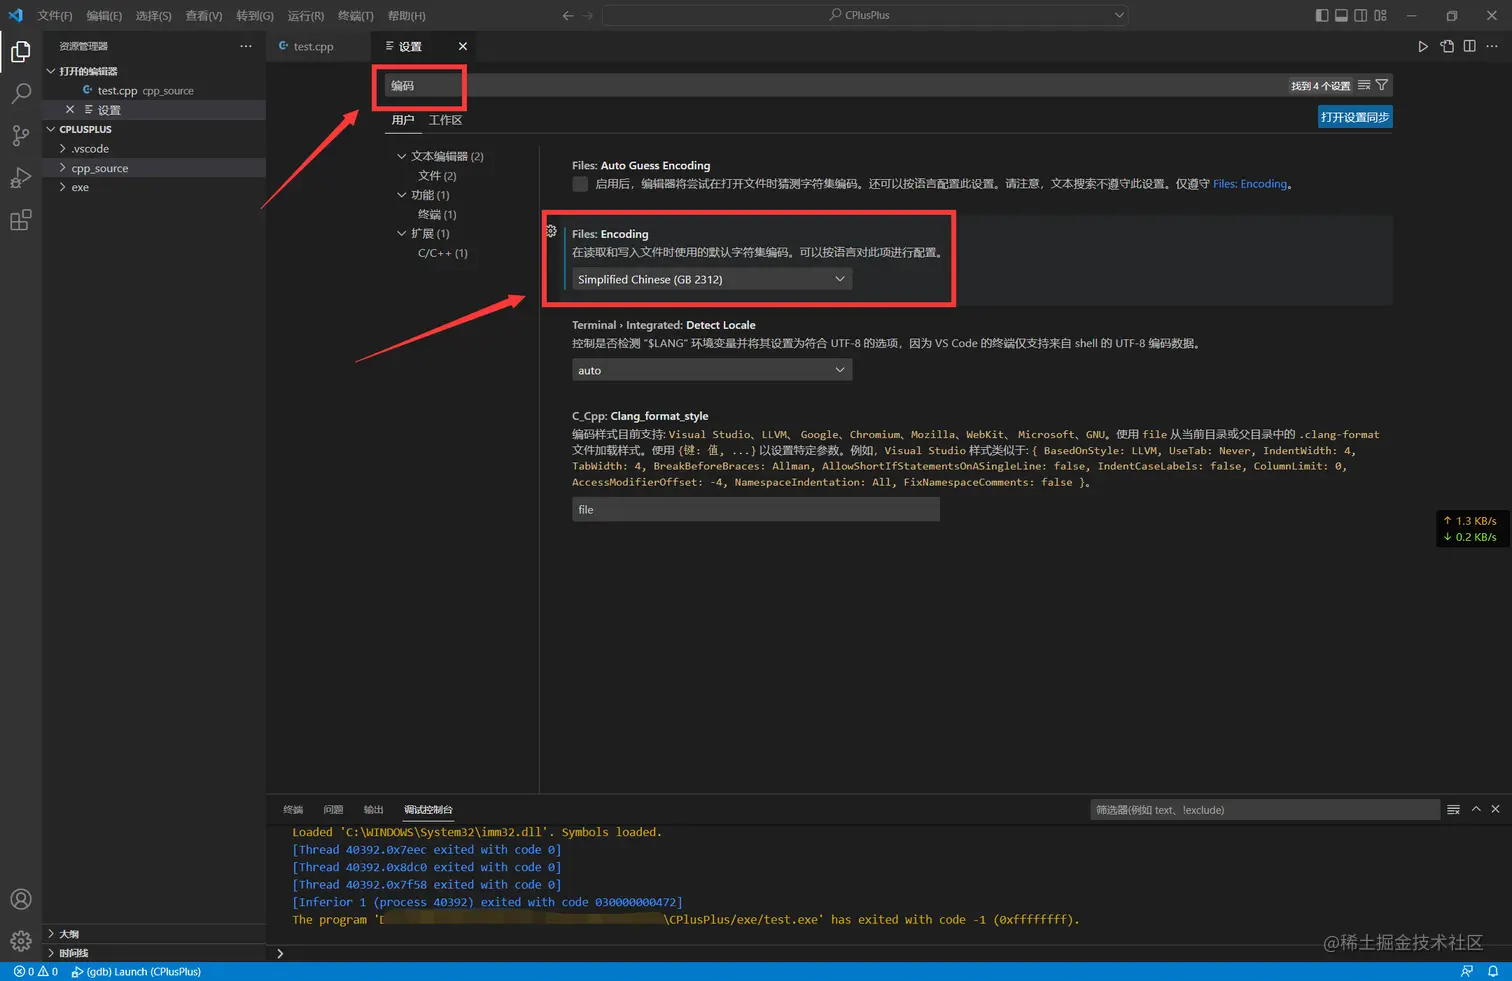The width and height of the screenshot is (1512, 981).
Task: Open the 文件(F) menu
Action: [x=55, y=15]
